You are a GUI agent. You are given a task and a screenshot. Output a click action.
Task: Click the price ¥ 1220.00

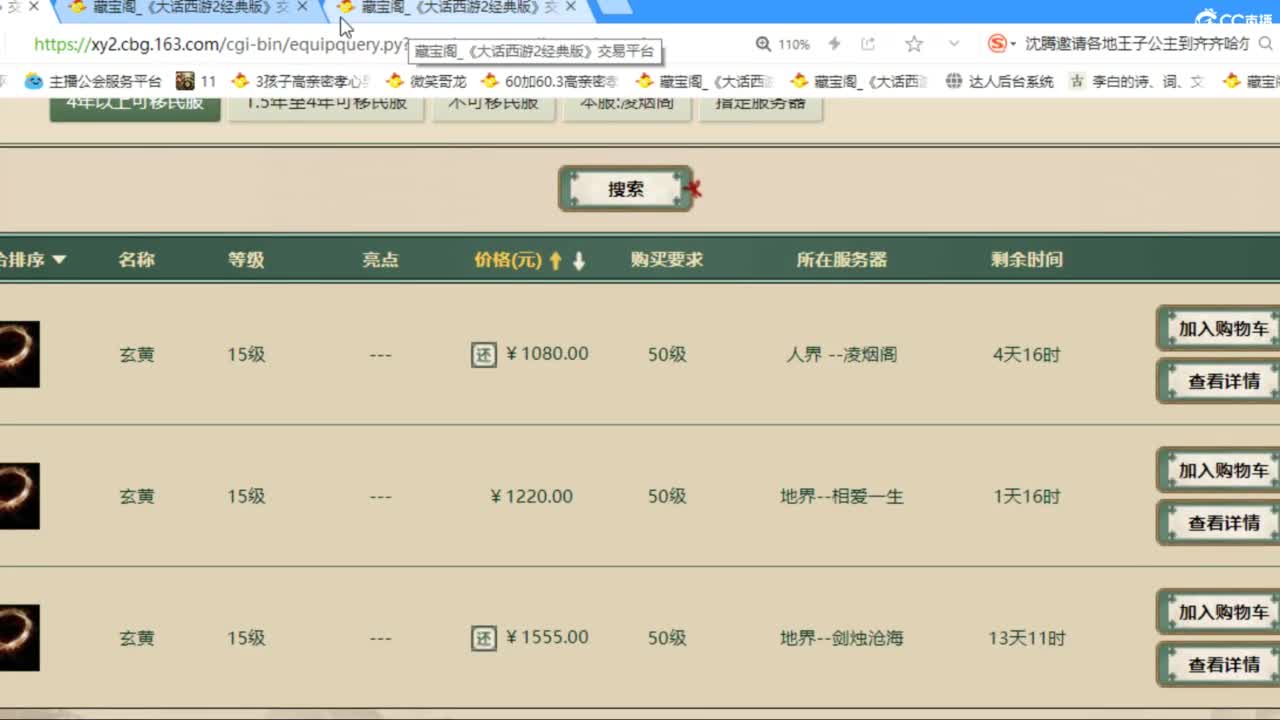click(532, 496)
